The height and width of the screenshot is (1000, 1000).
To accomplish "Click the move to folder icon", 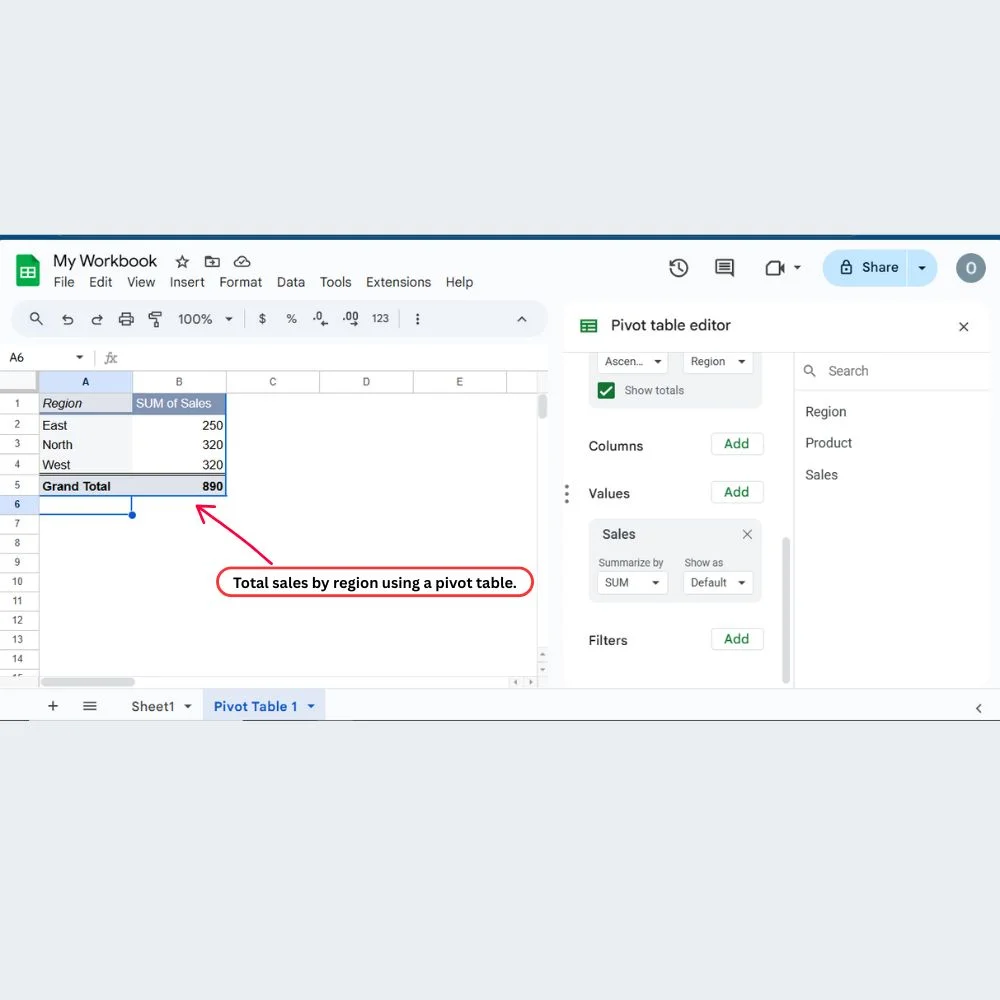I will [x=212, y=261].
